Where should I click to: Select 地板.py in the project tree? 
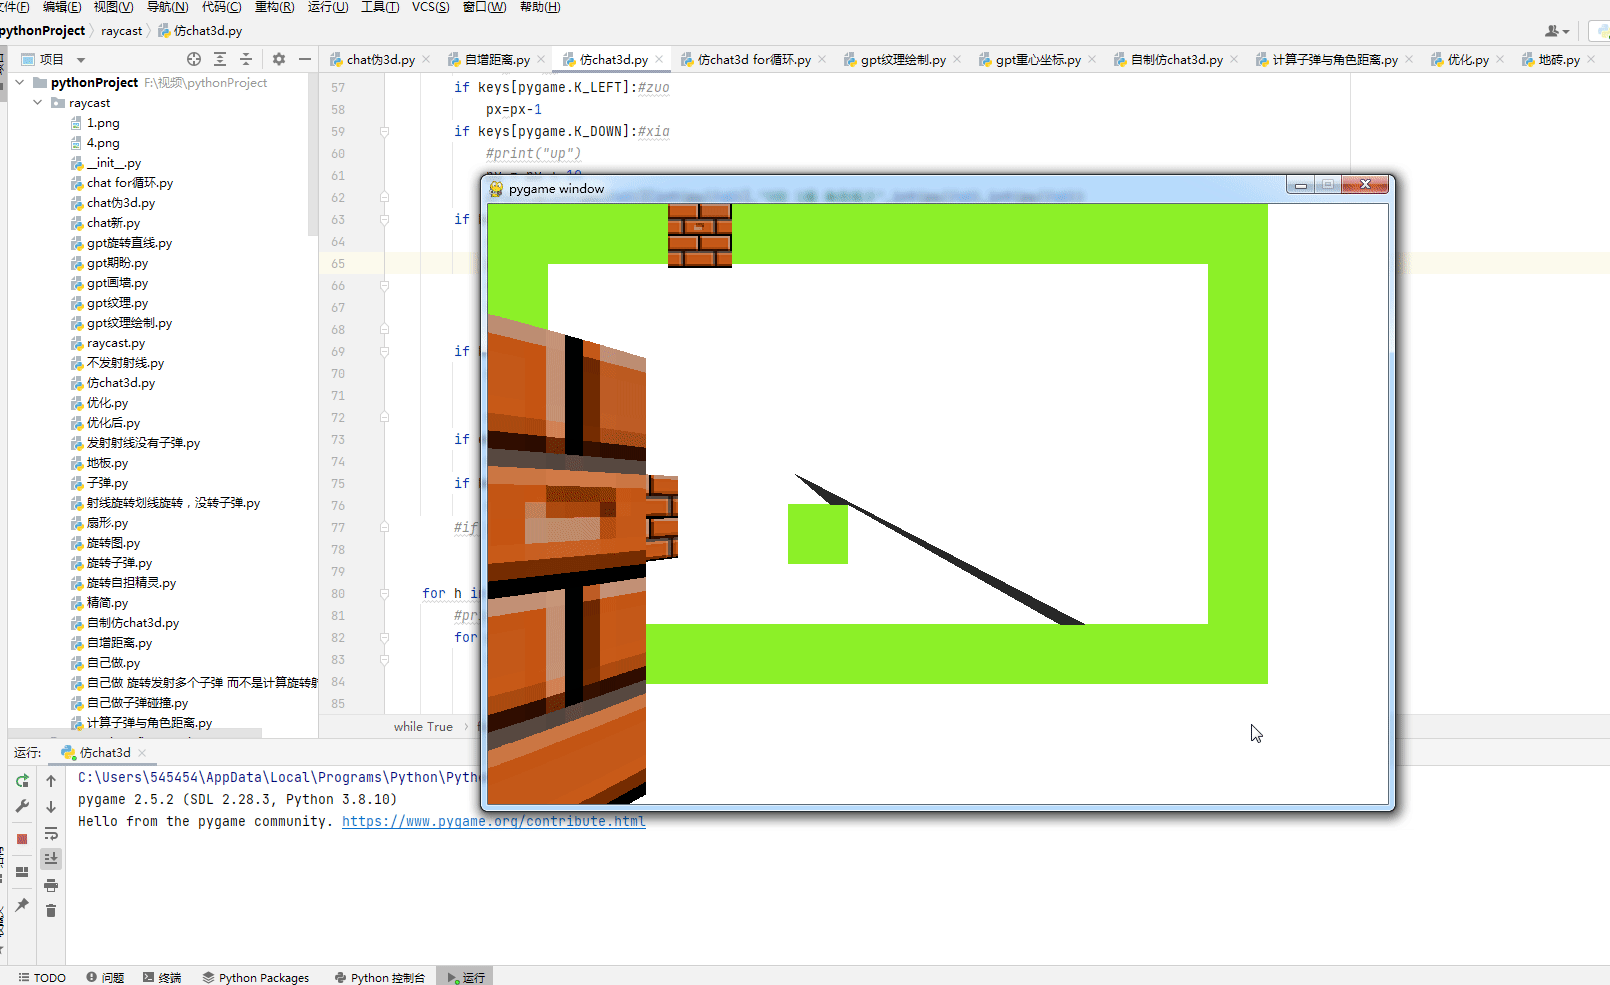(x=107, y=463)
